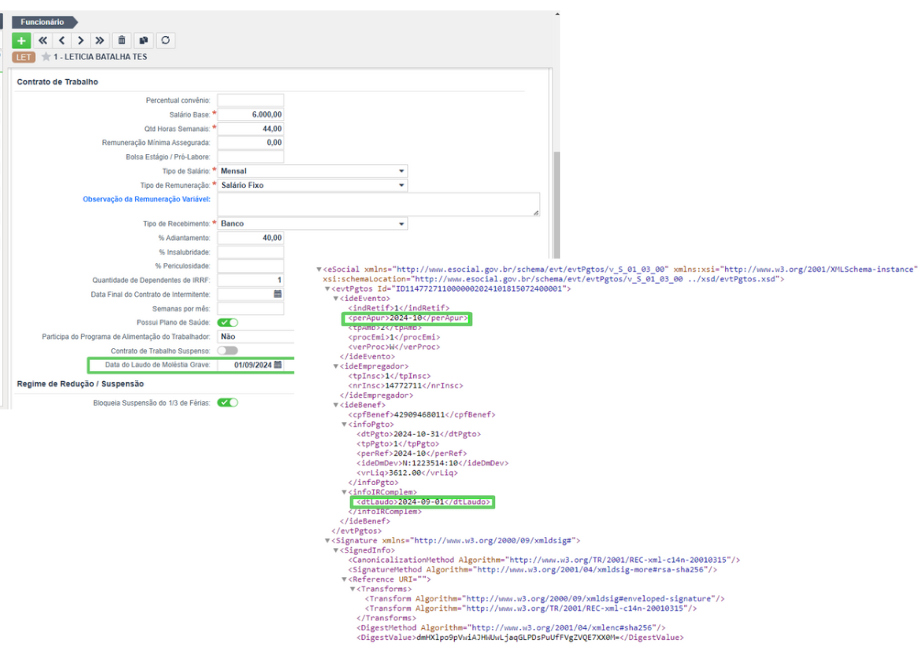Click the % Periculosidade input field
This screenshot has width=923, height=650.
tap(251, 266)
